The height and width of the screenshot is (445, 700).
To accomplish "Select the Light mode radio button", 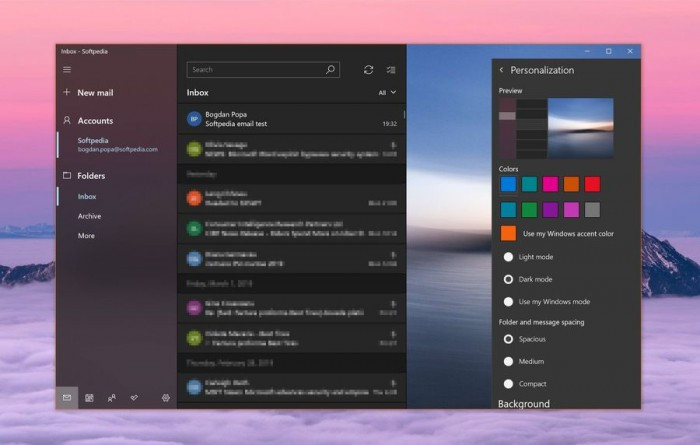I will pos(508,257).
